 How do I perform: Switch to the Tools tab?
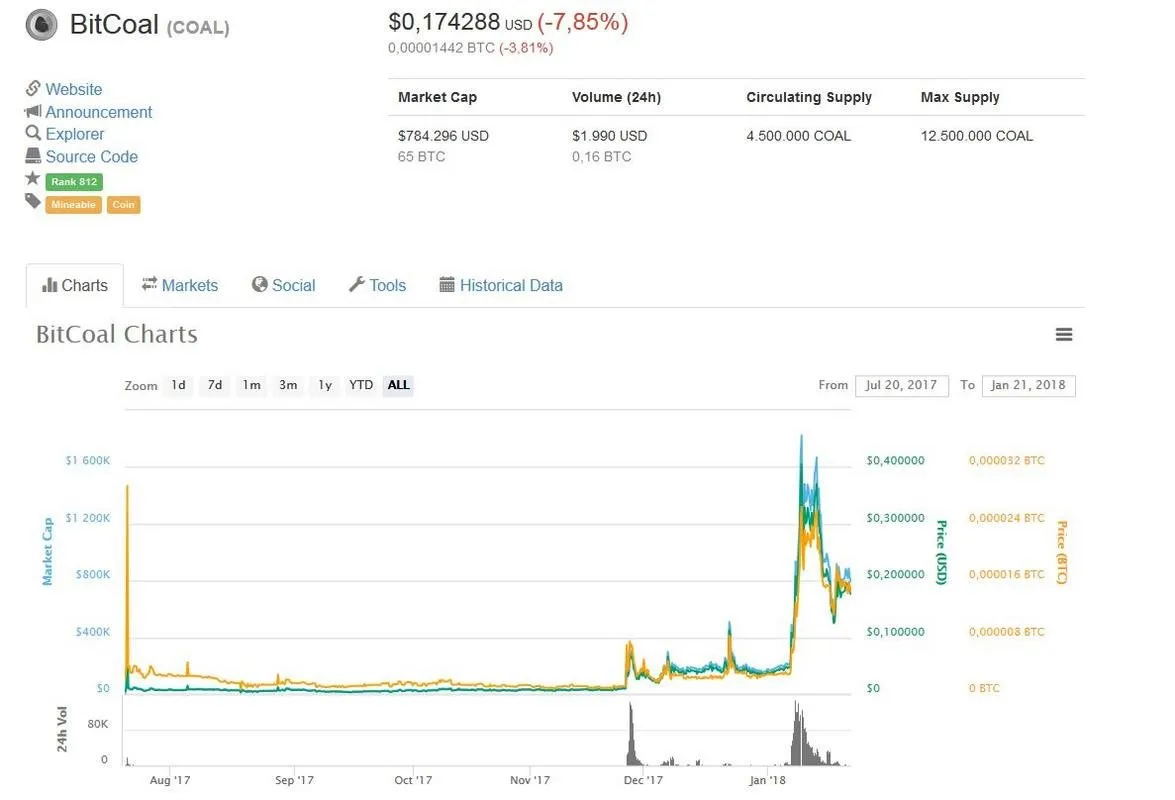pos(377,285)
